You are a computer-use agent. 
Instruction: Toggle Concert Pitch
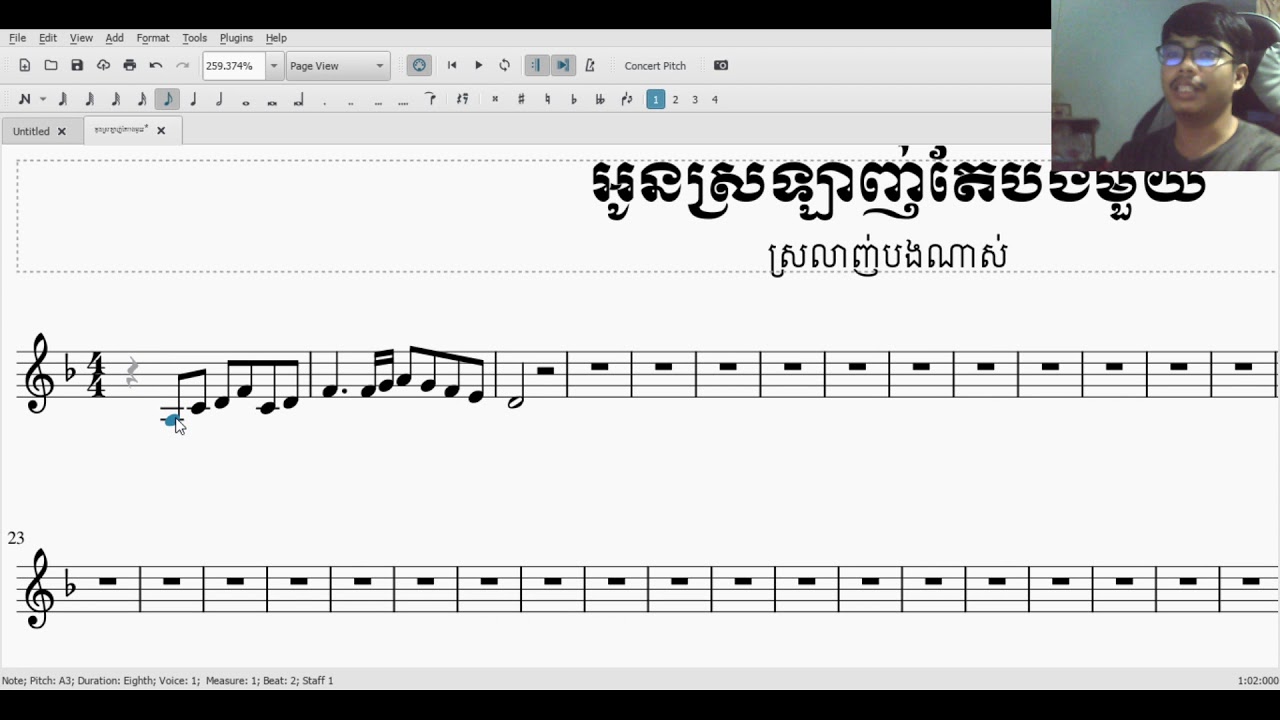655,66
